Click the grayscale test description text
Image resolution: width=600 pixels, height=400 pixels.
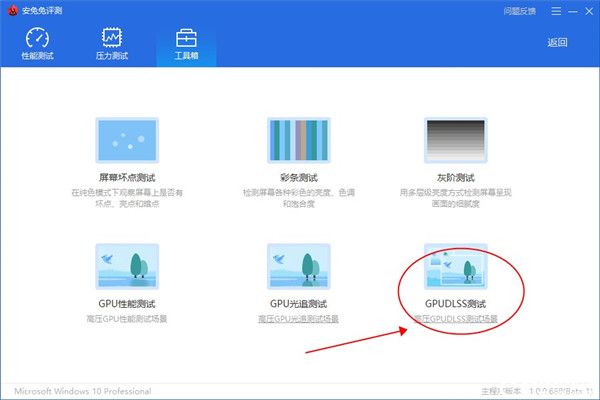coord(455,198)
